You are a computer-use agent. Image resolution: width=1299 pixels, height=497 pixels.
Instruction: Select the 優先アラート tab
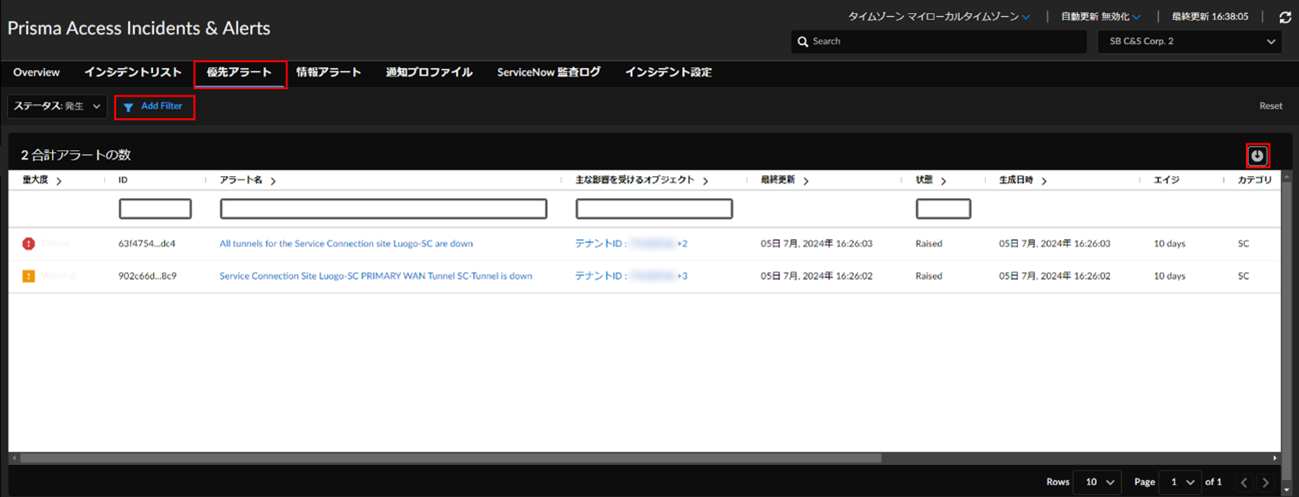coord(239,73)
